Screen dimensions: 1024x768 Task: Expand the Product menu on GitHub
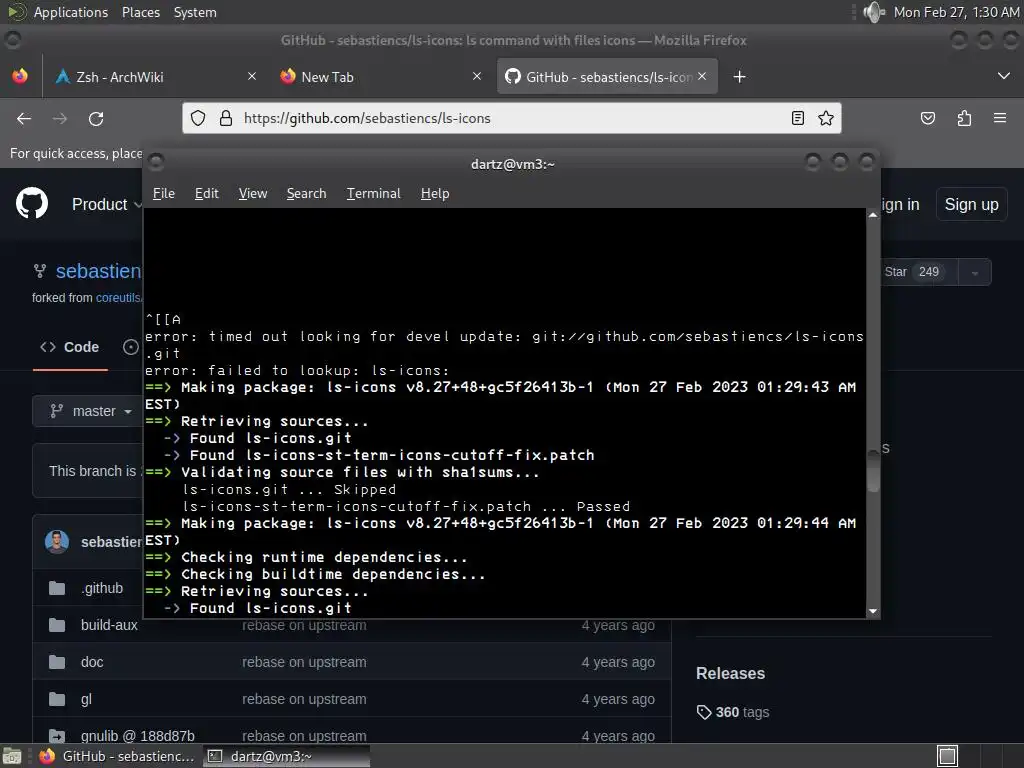(x=106, y=204)
